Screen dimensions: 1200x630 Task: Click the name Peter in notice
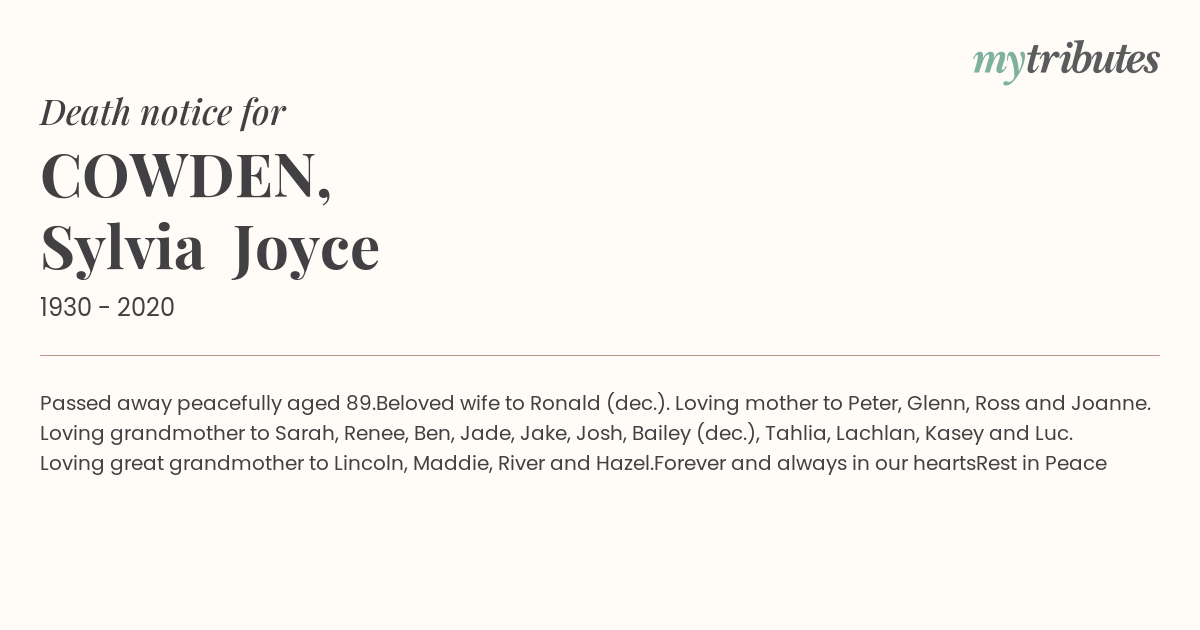point(870,404)
